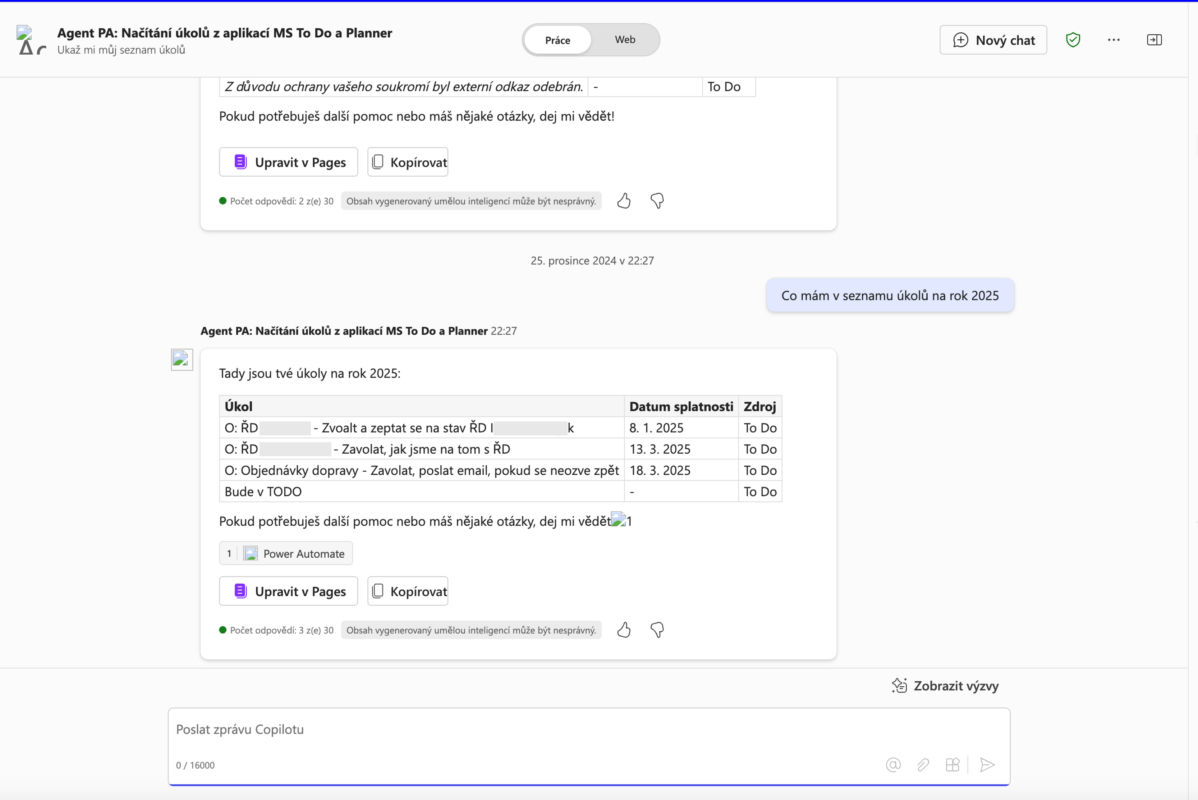Toggle the side panel icon at top right
This screenshot has width=1198, height=800.
[x=1154, y=40]
